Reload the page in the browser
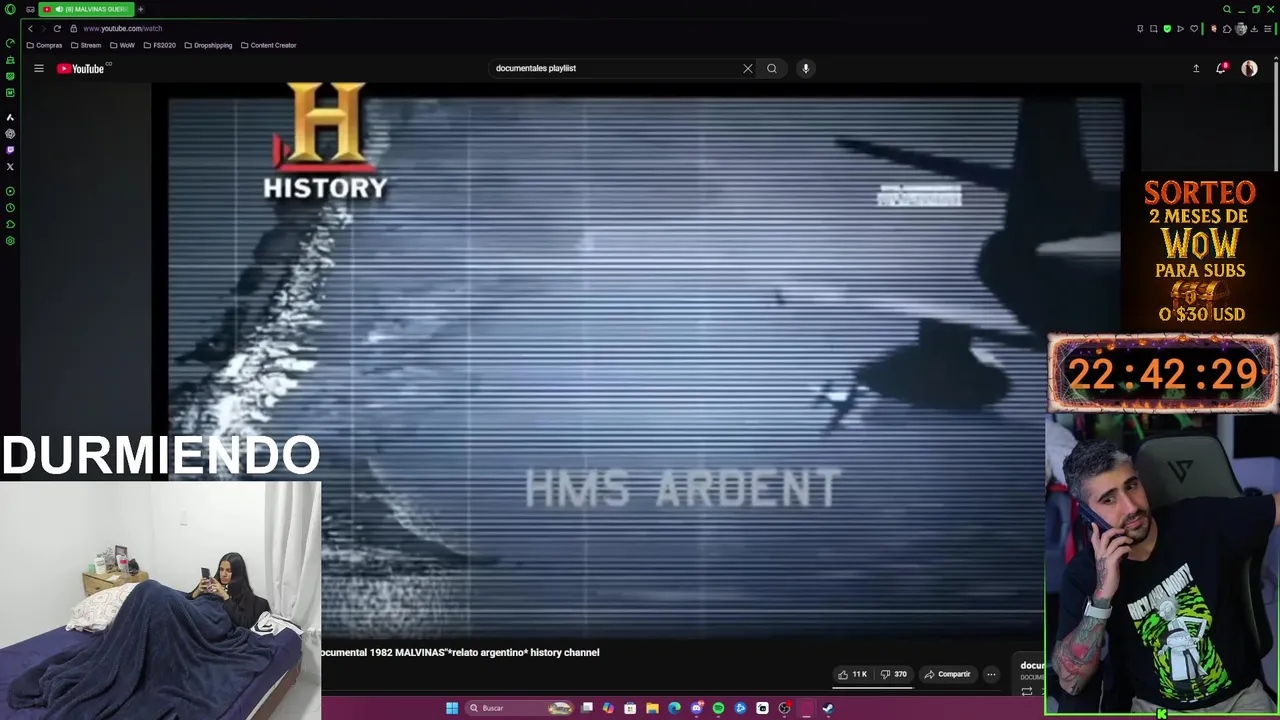The image size is (1280, 720). (x=57, y=28)
